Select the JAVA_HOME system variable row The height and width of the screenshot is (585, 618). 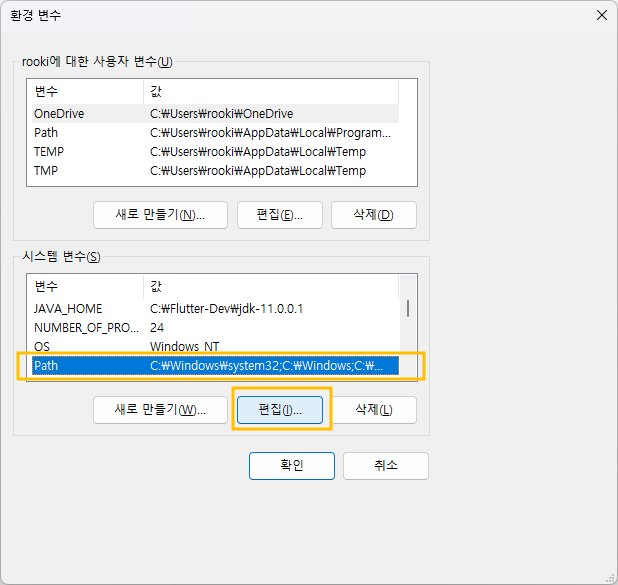tap(215, 309)
